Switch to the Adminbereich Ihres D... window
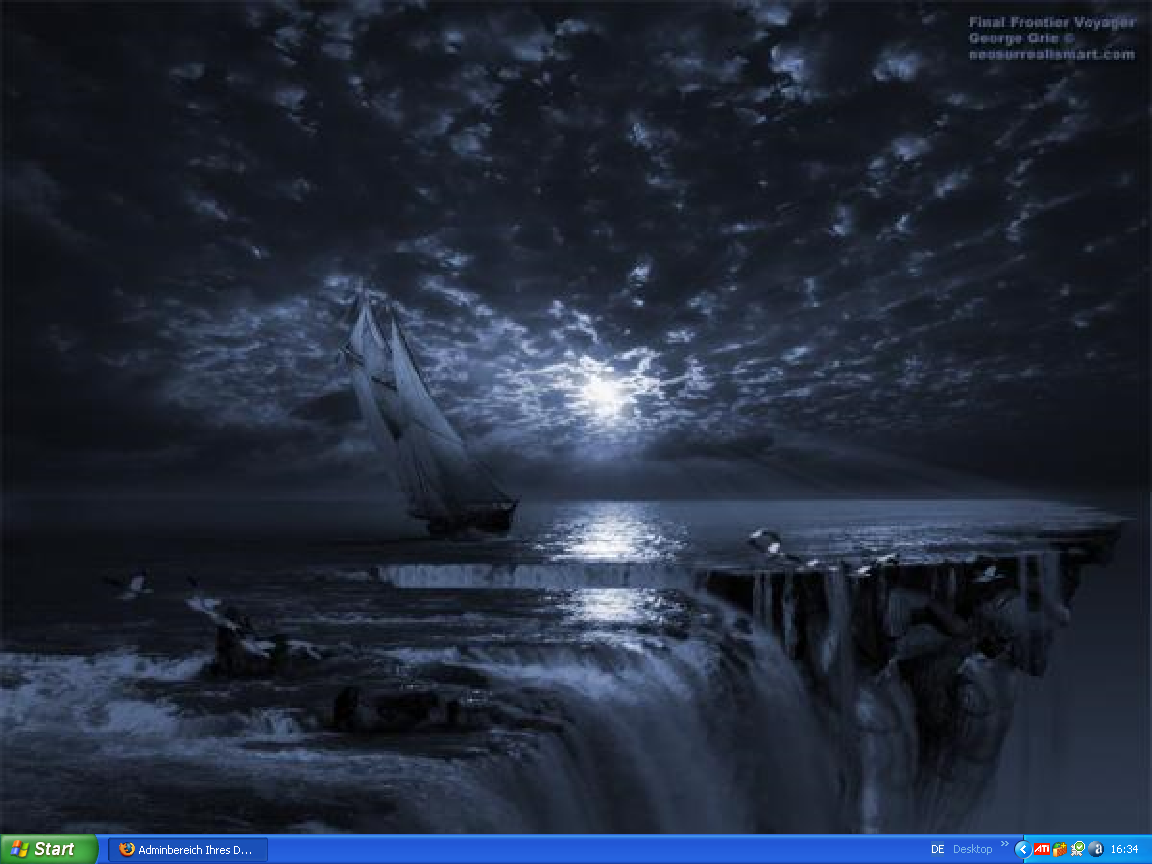This screenshot has width=1152, height=864. tap(188, 849)
